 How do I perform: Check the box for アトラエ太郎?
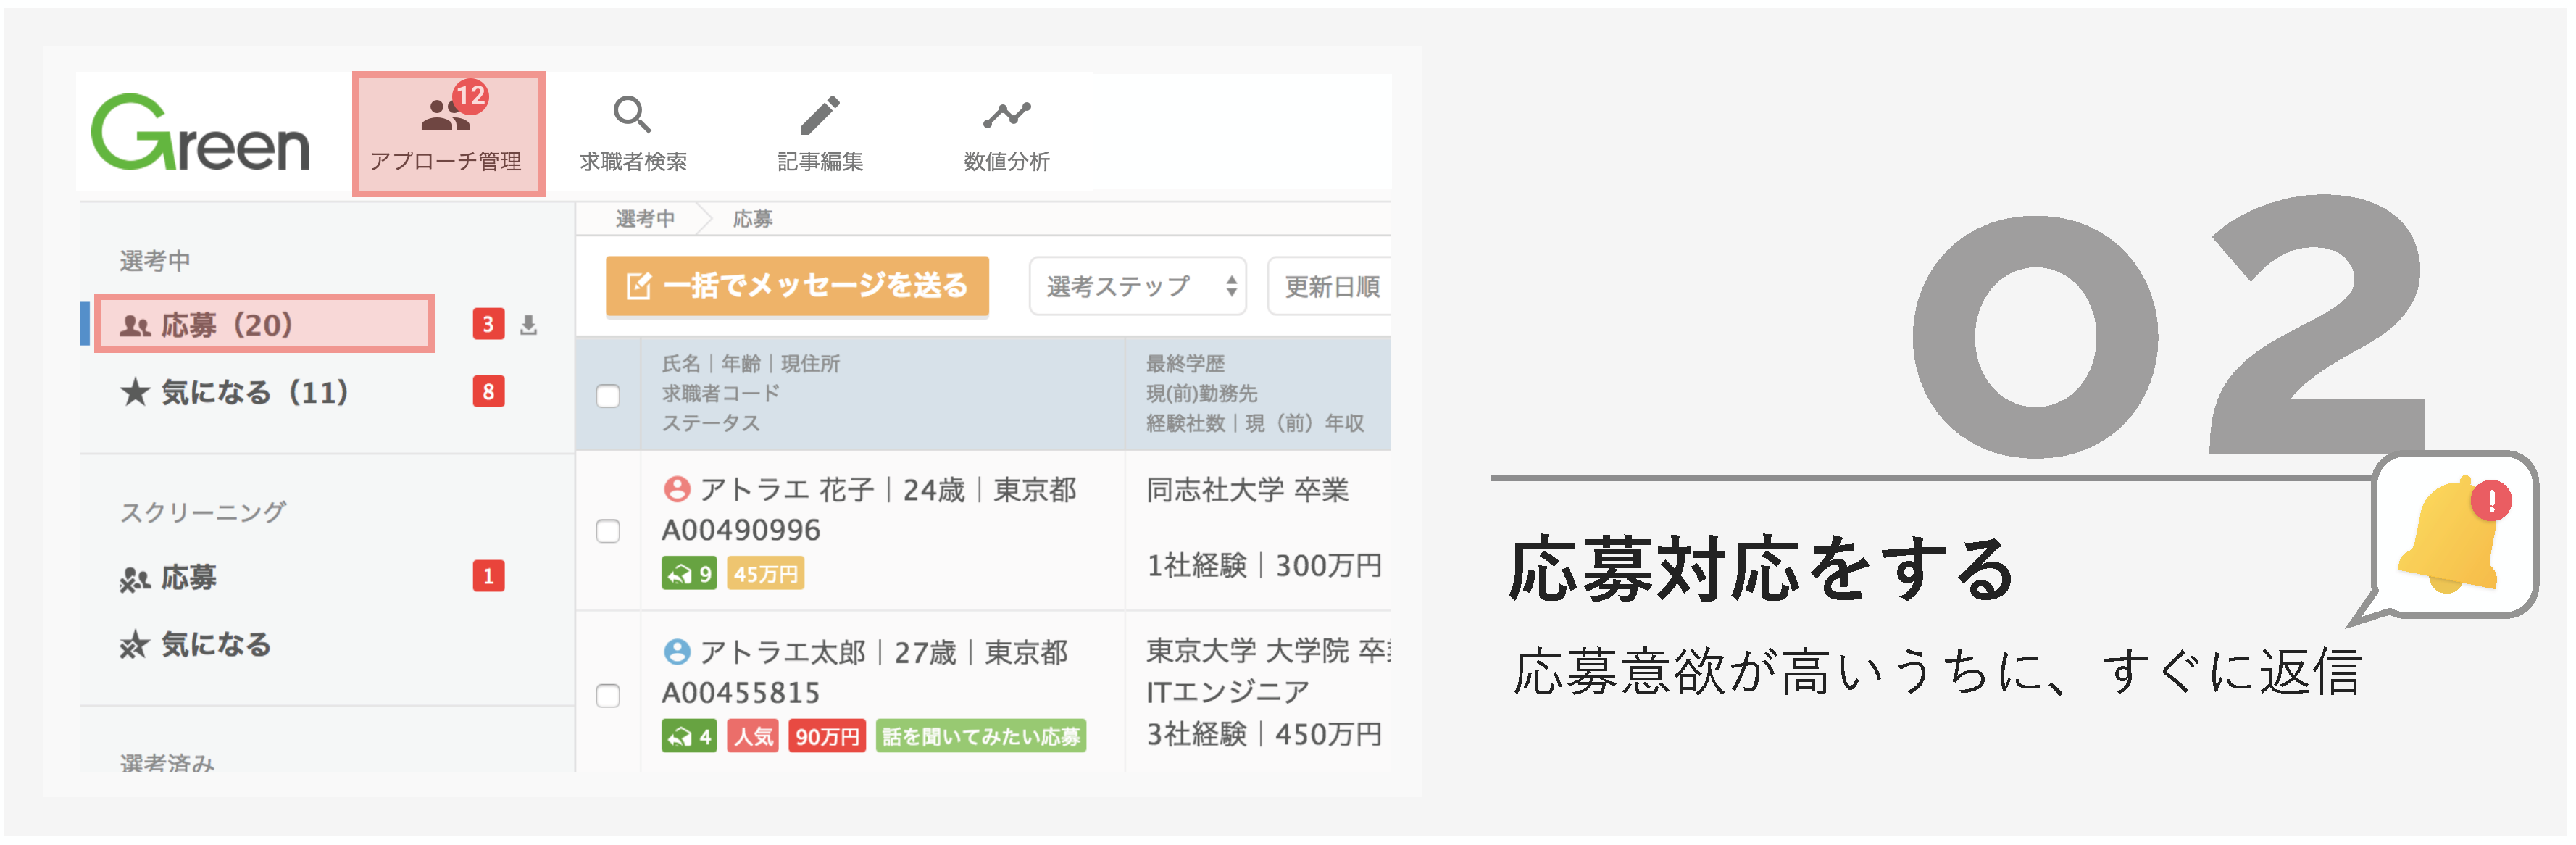coord(608,695)
